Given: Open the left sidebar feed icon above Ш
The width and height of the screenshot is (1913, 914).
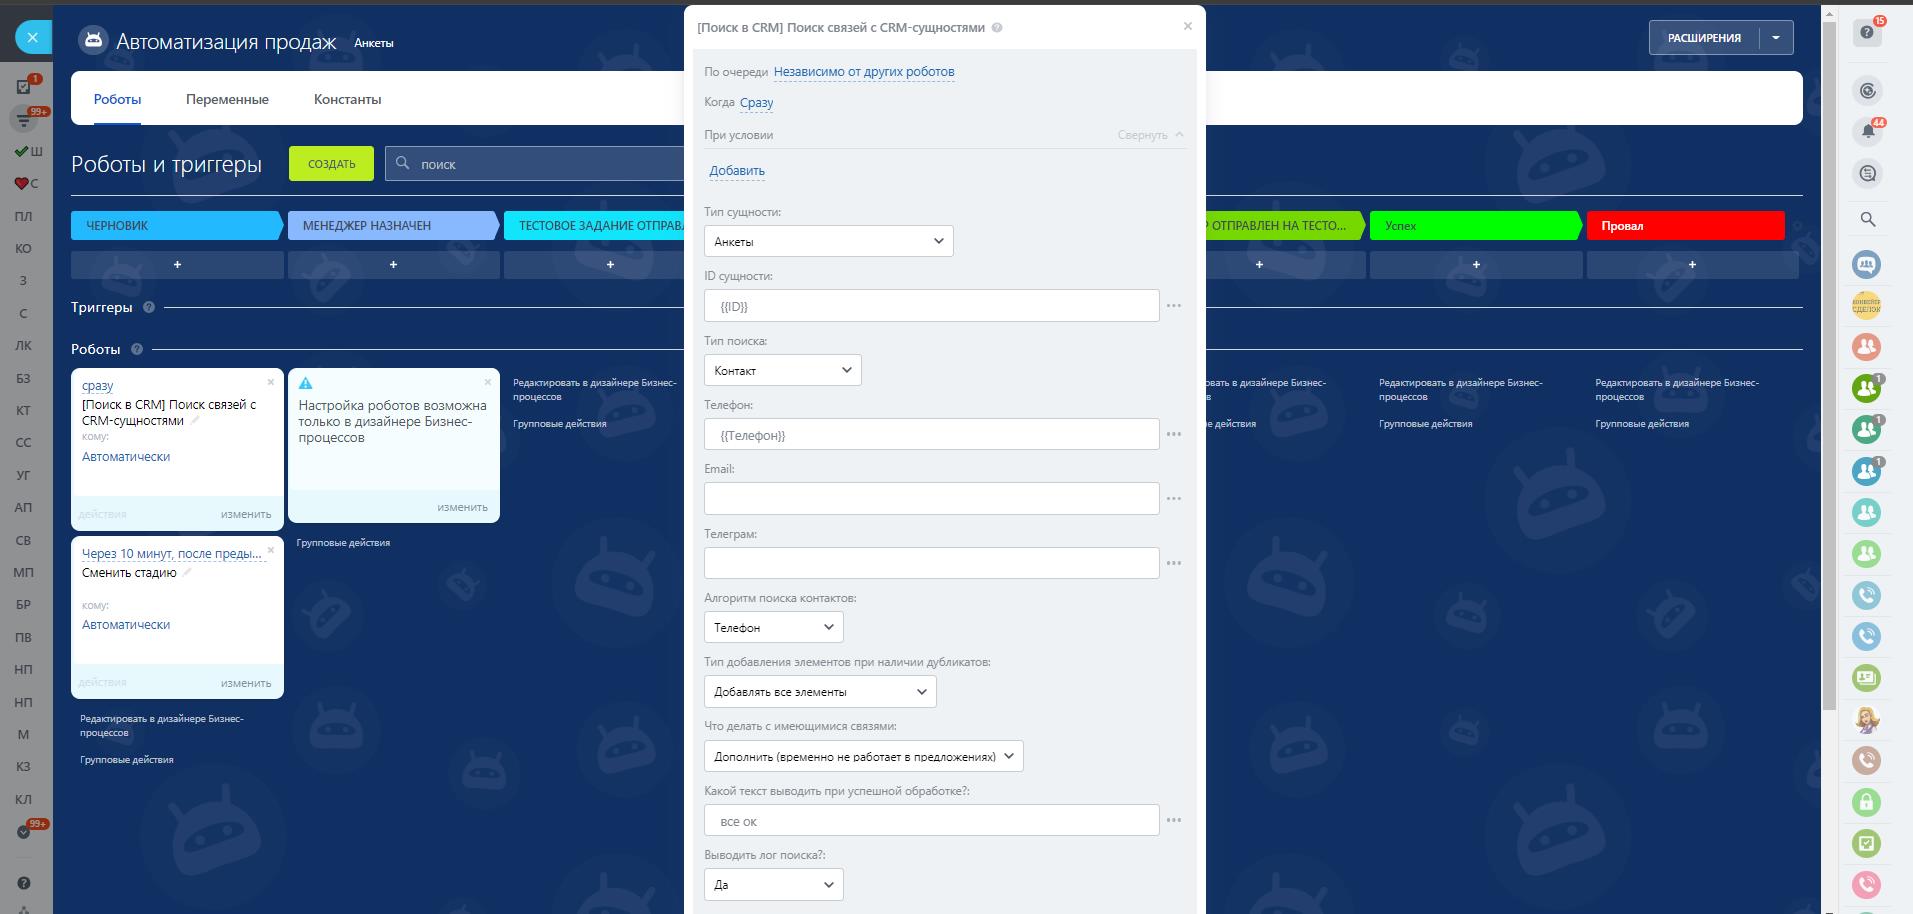Looking at the screenshot, I should click(23, 120).
